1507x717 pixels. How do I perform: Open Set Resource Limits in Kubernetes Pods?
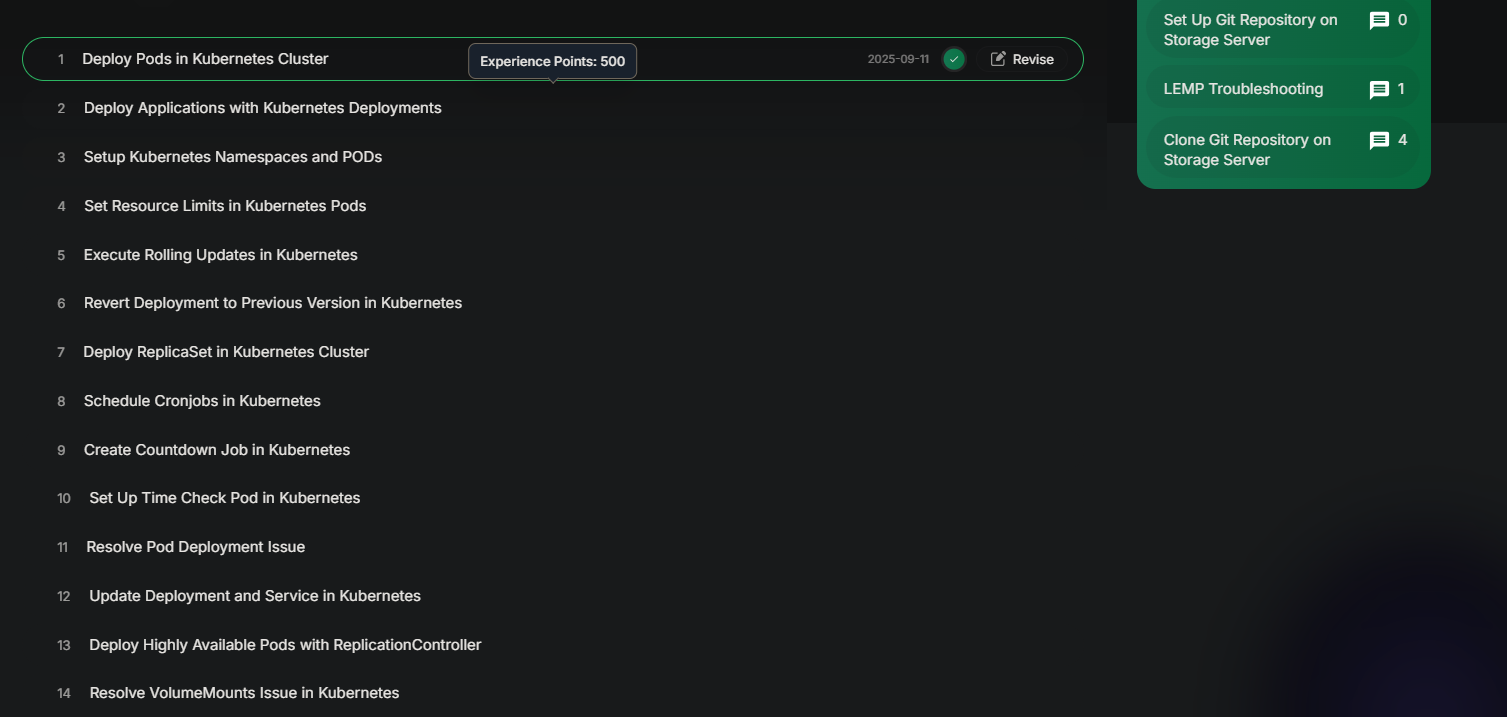coord(225,206)
